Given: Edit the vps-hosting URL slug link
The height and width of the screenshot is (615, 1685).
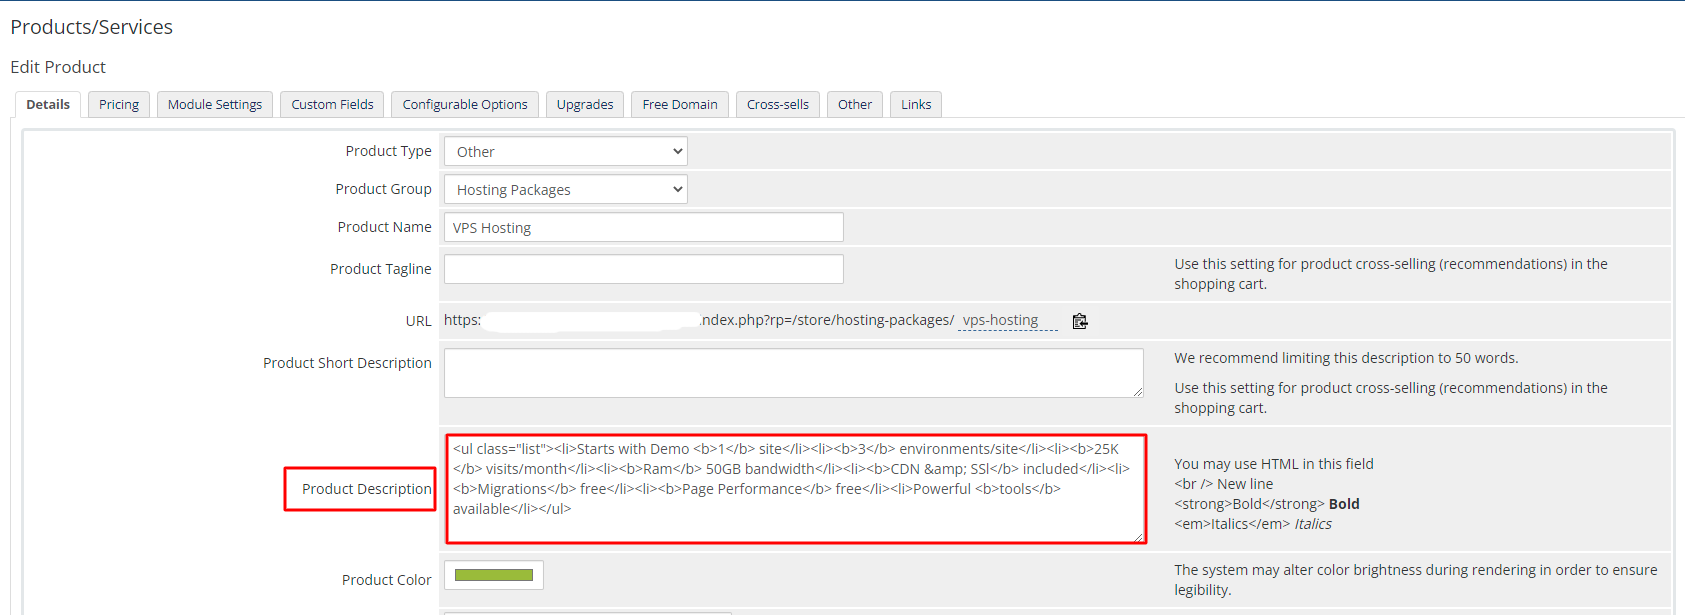Looking at the screenshot, I should point(1001,321).
